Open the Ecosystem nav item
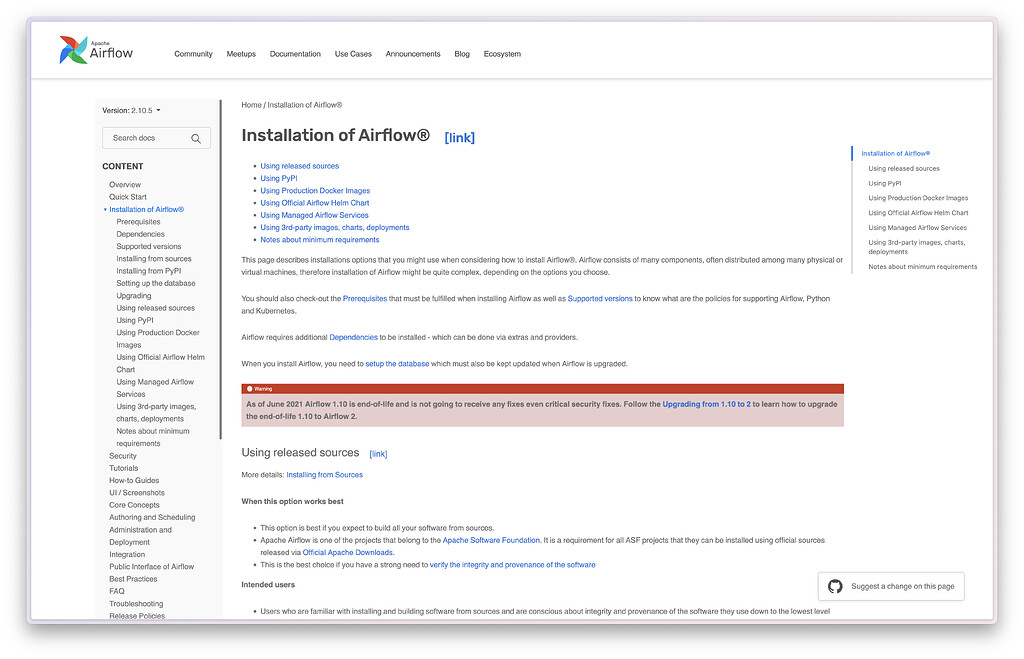This screenshot has height=659, width=1024. tap(502, 54)
